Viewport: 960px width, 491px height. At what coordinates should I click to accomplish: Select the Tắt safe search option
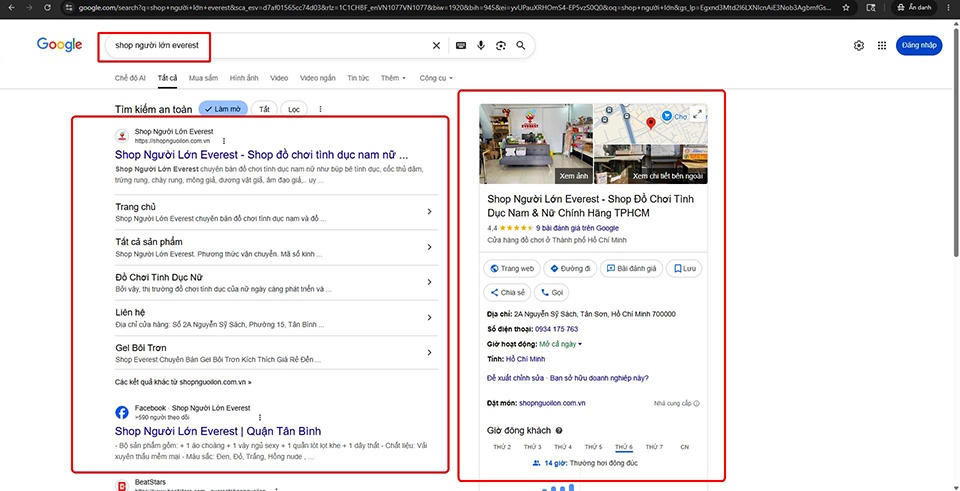tap(264, 109)
